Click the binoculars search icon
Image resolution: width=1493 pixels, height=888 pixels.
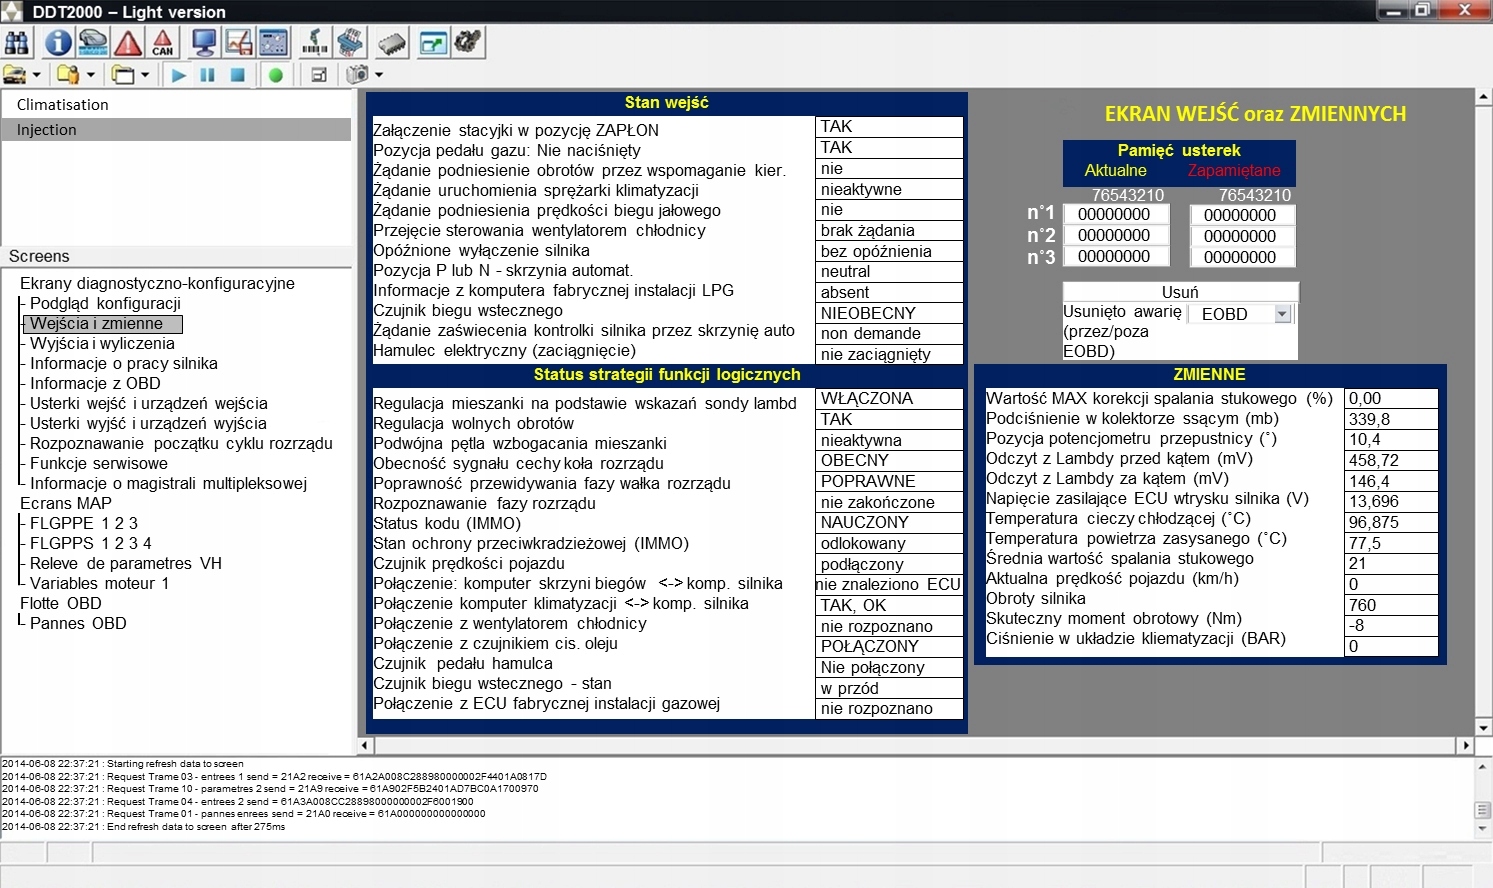[17, 43]
